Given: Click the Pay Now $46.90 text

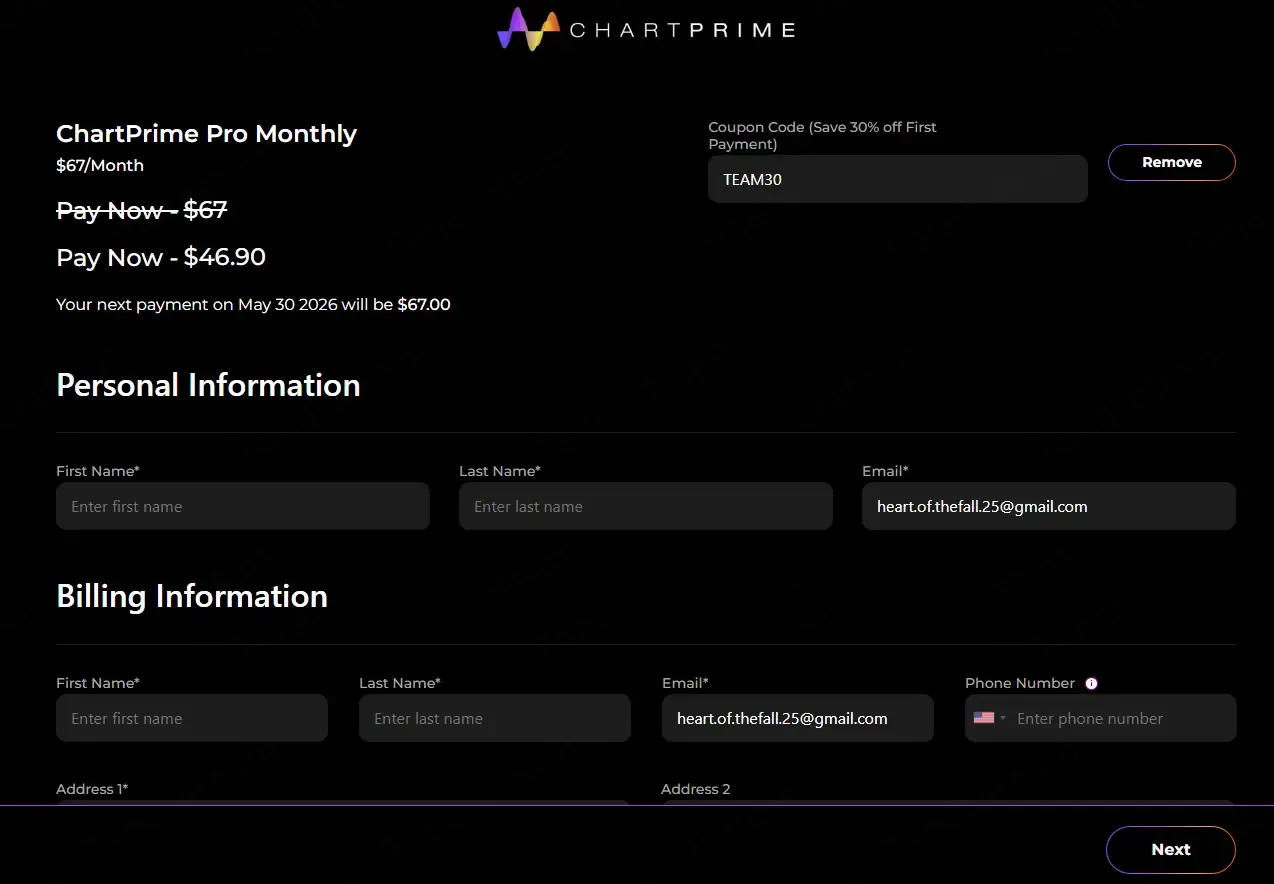Looking at the screenshot, I should click(161, 257).
